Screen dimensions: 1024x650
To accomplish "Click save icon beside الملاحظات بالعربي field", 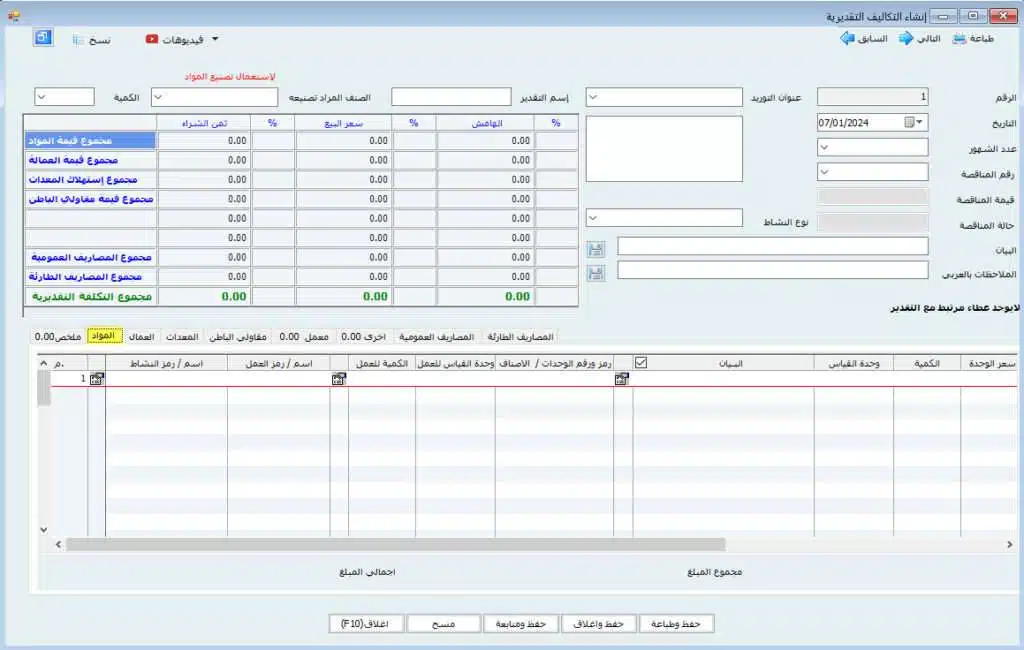I will 597,271.
